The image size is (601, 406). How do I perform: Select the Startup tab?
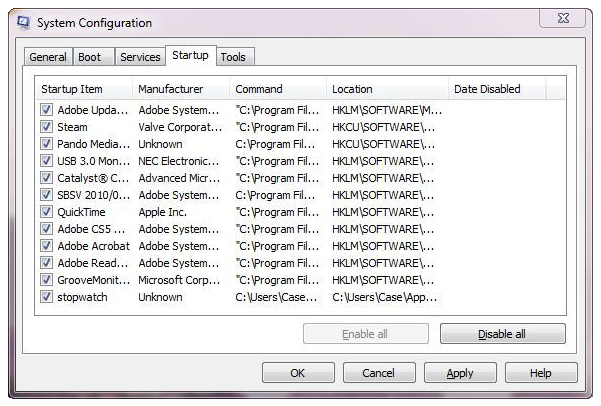click(190, 56)
